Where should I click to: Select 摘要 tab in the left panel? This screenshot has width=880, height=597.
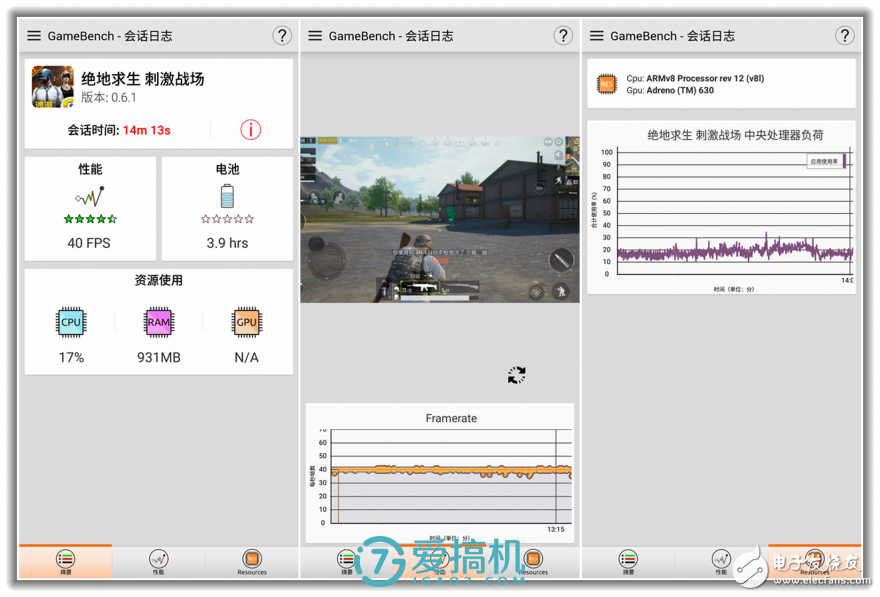tap(65, 561)
